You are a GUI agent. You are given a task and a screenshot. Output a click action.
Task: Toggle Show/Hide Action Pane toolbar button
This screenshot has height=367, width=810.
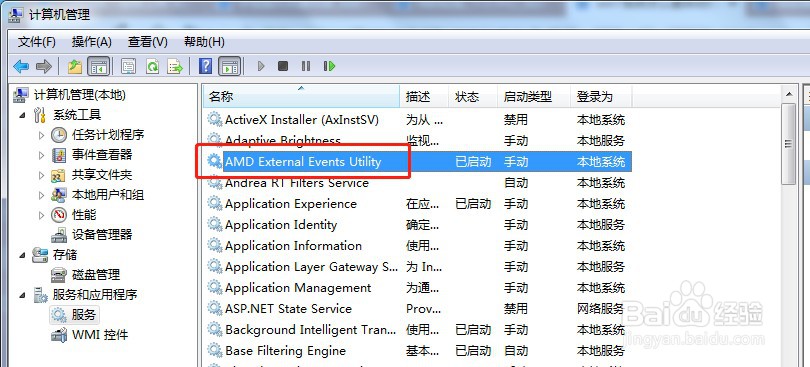pos(229,66)
